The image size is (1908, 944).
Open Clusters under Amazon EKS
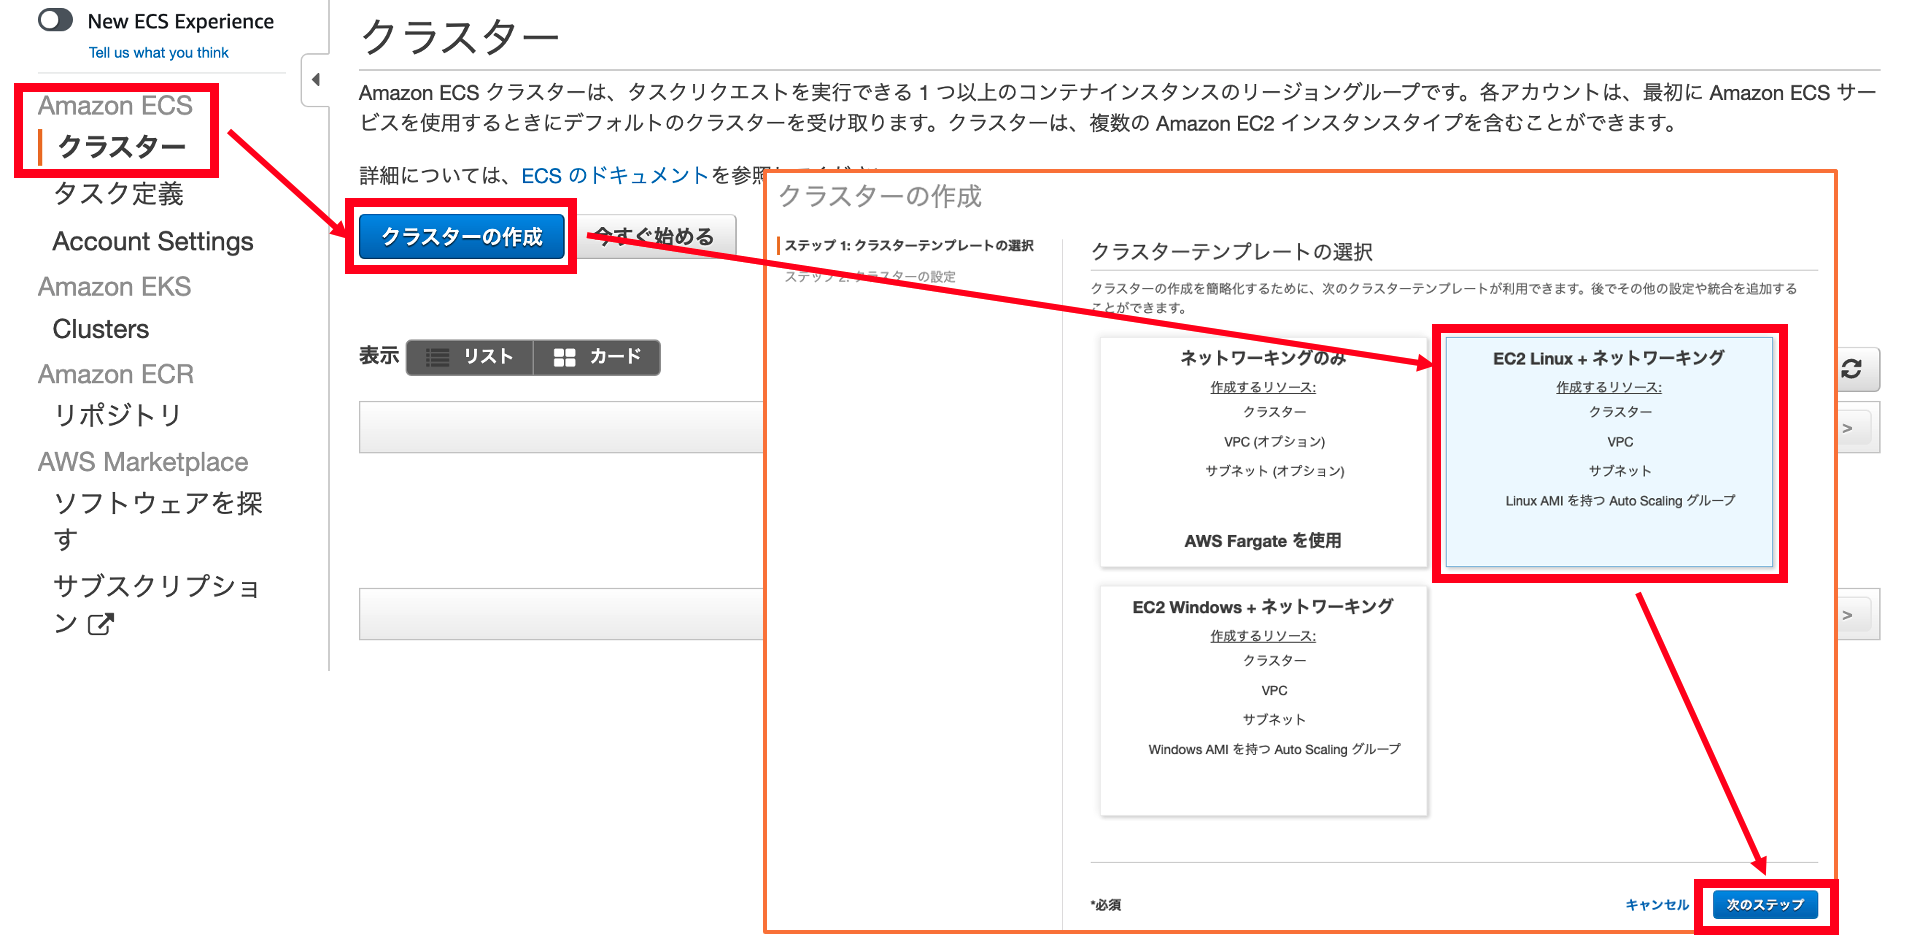[x=101, y=329]
